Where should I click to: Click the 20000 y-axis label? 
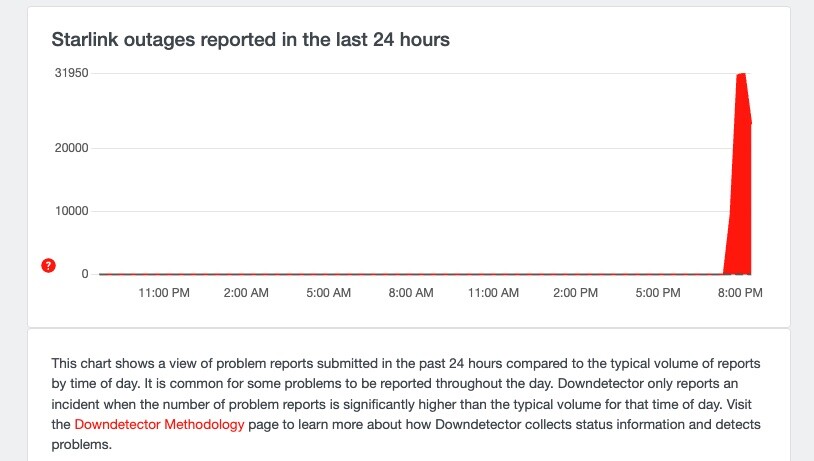71,148
